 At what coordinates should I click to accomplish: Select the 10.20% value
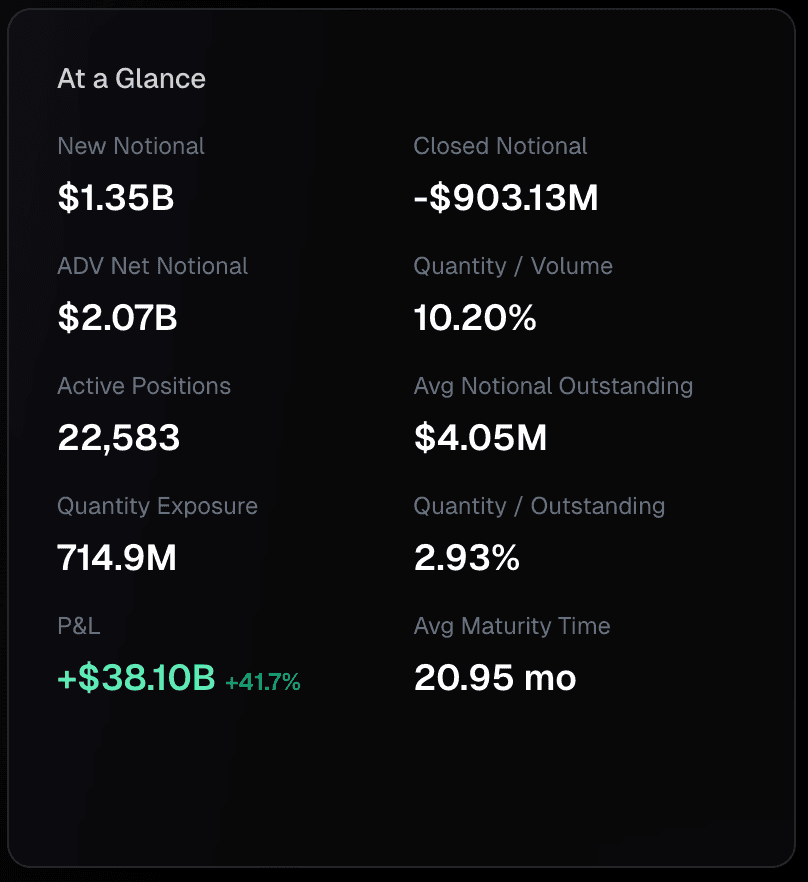[475, 318]
